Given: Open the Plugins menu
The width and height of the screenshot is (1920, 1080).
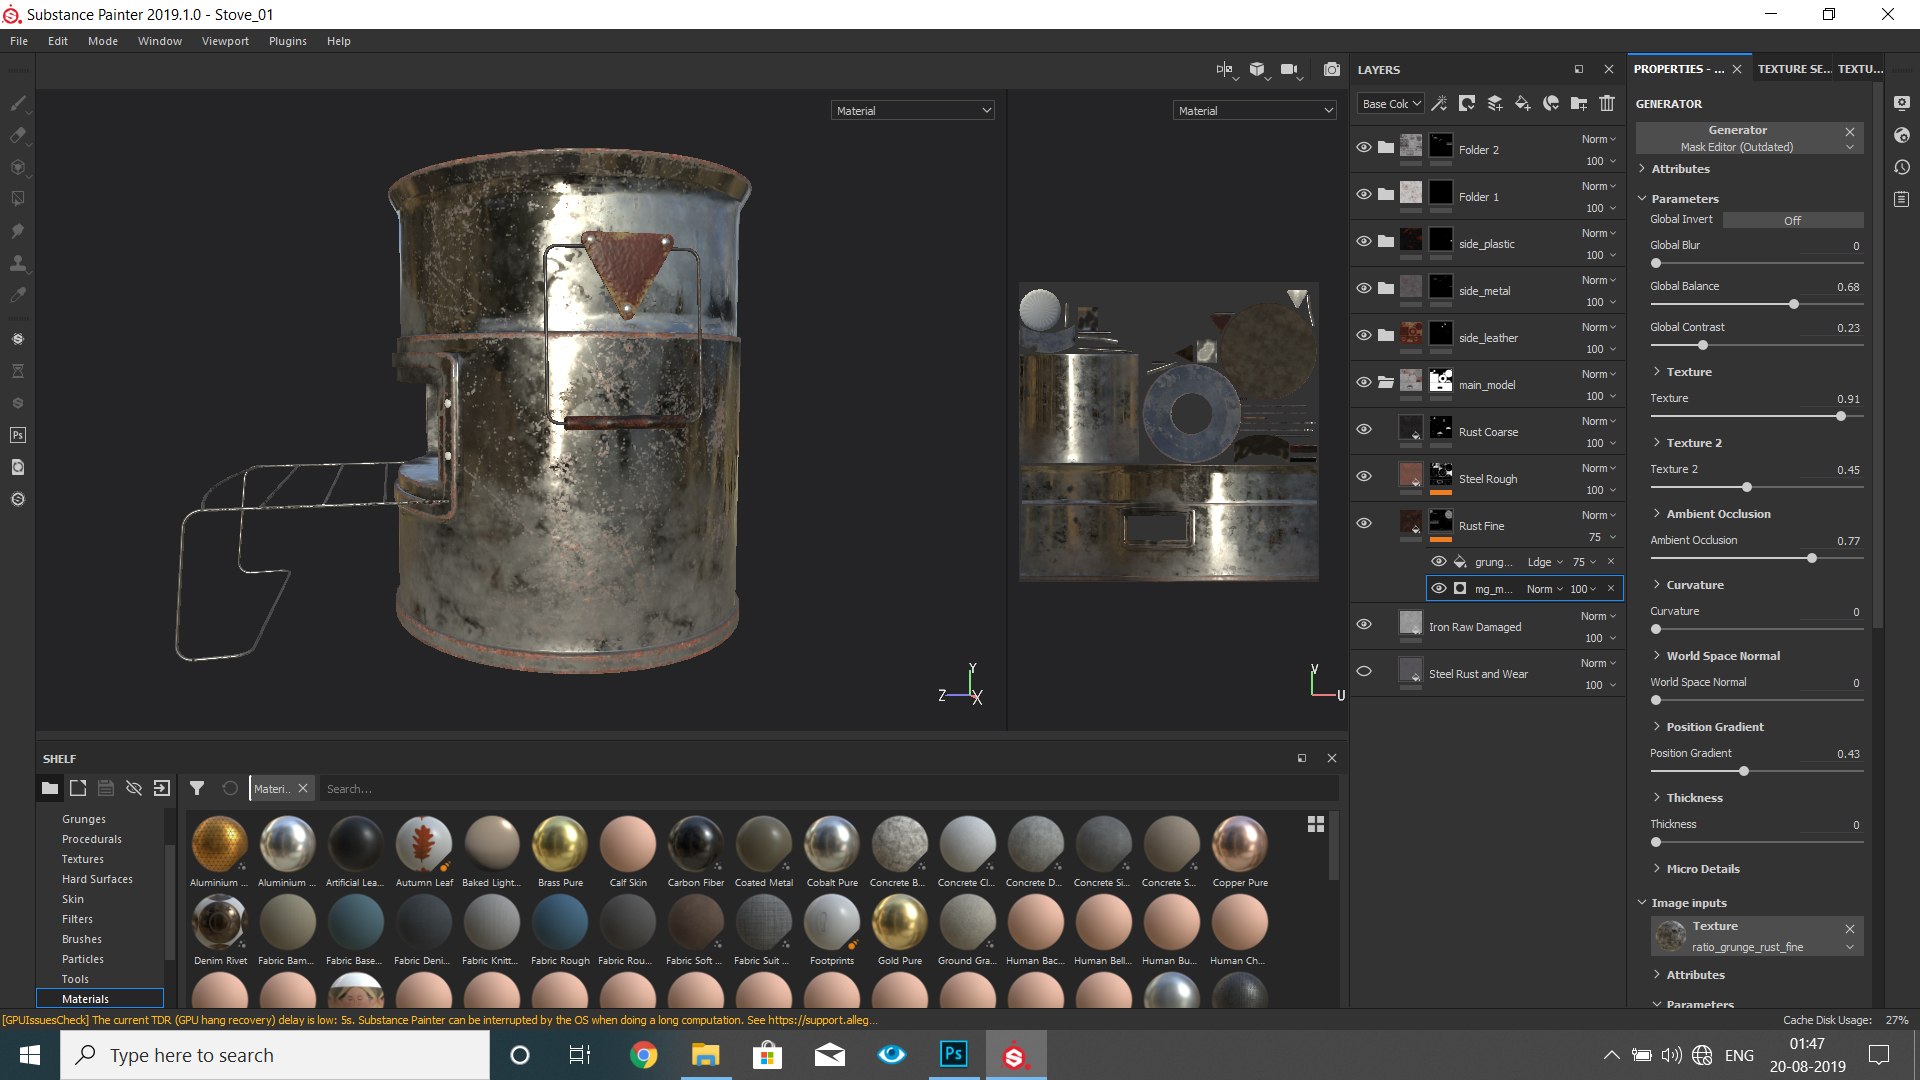Looking at the screenshot, I should click(288, 41).
